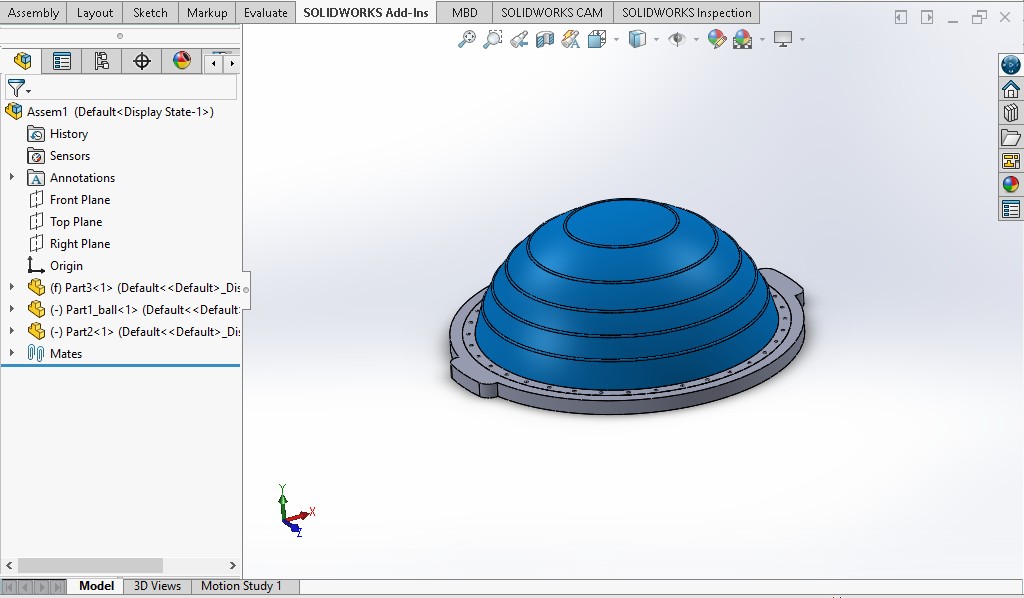1024x598 pixels.
Task: Open the Design Library task pane tab
Action: coord(1010,113)
